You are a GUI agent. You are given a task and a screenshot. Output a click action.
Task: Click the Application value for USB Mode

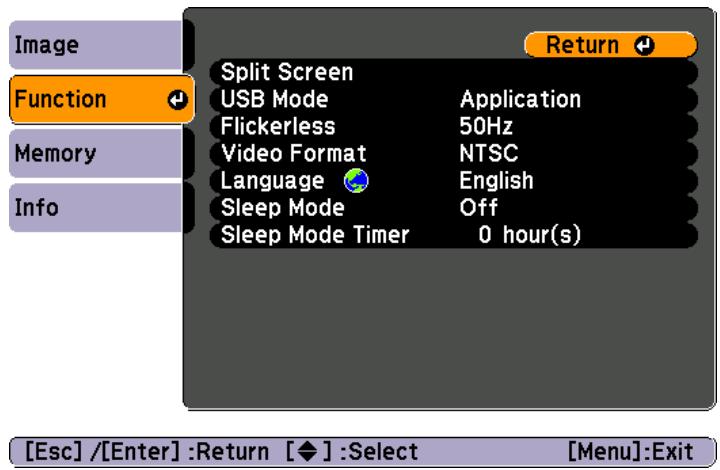pyautogui.click(x=520, y=100)
